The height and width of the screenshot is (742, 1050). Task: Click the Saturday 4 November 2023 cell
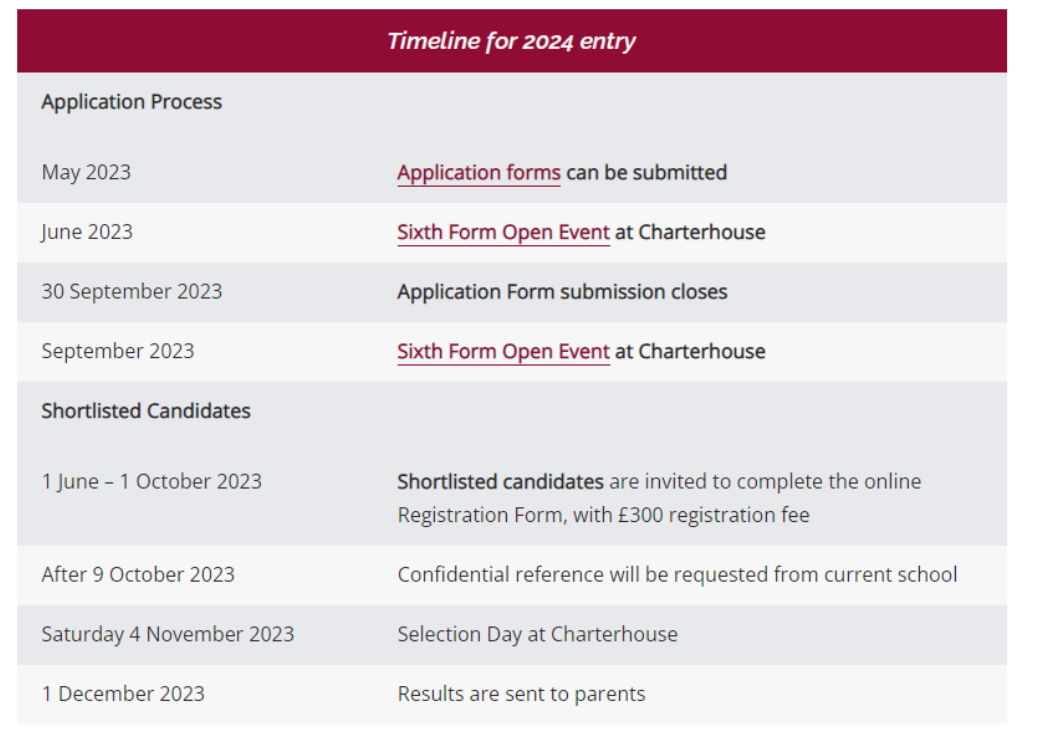168,635
